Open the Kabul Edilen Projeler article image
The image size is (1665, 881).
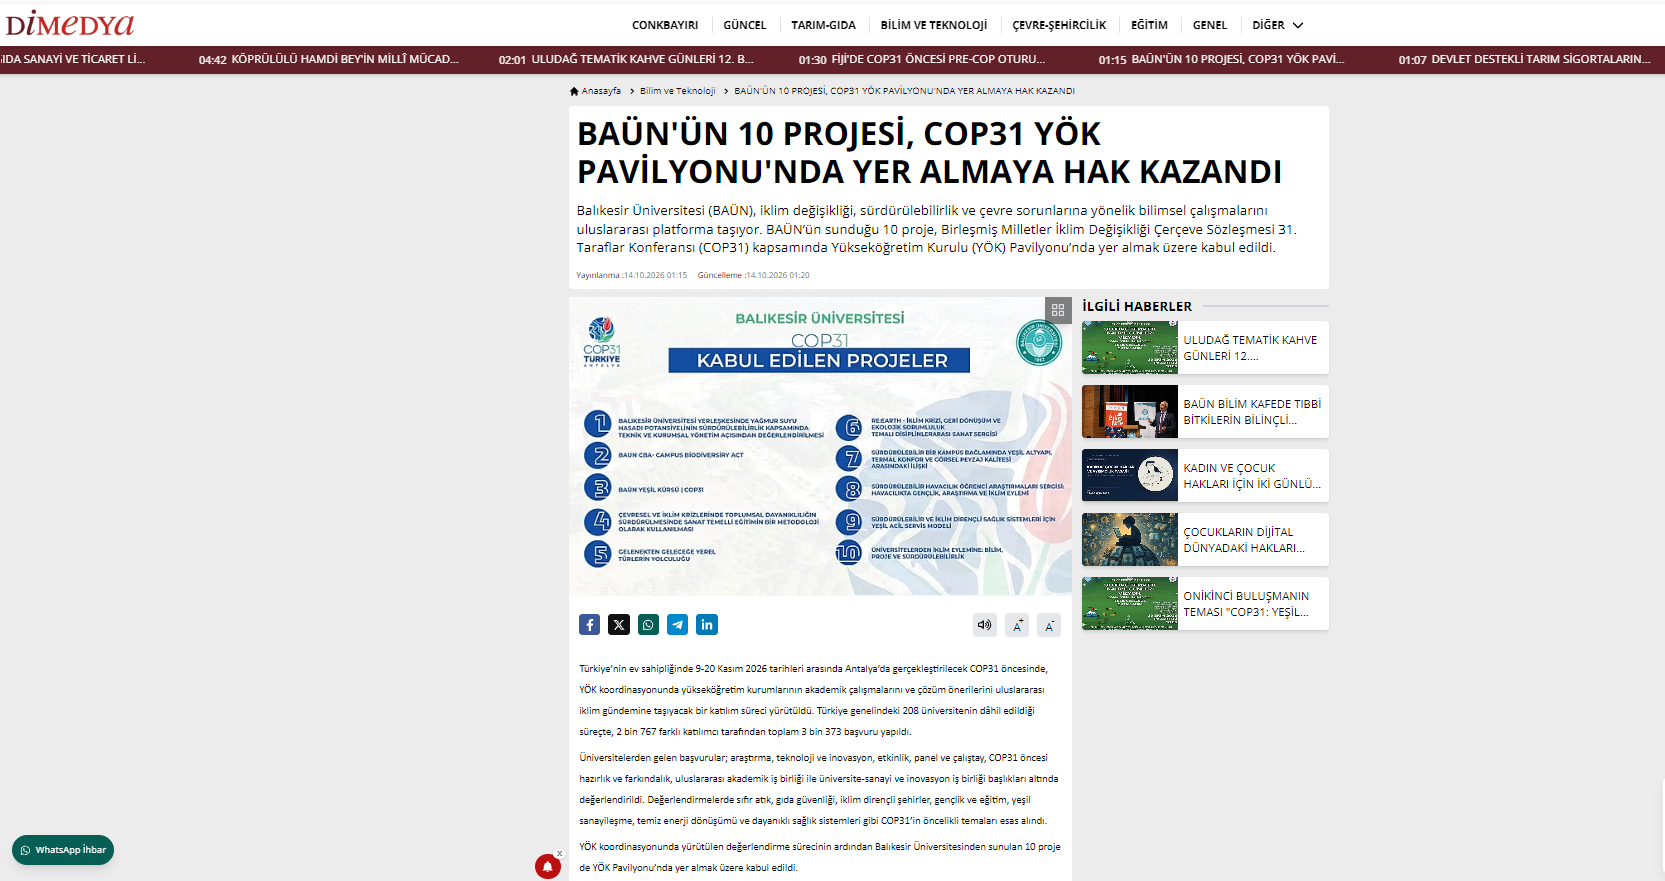point(820,446)
